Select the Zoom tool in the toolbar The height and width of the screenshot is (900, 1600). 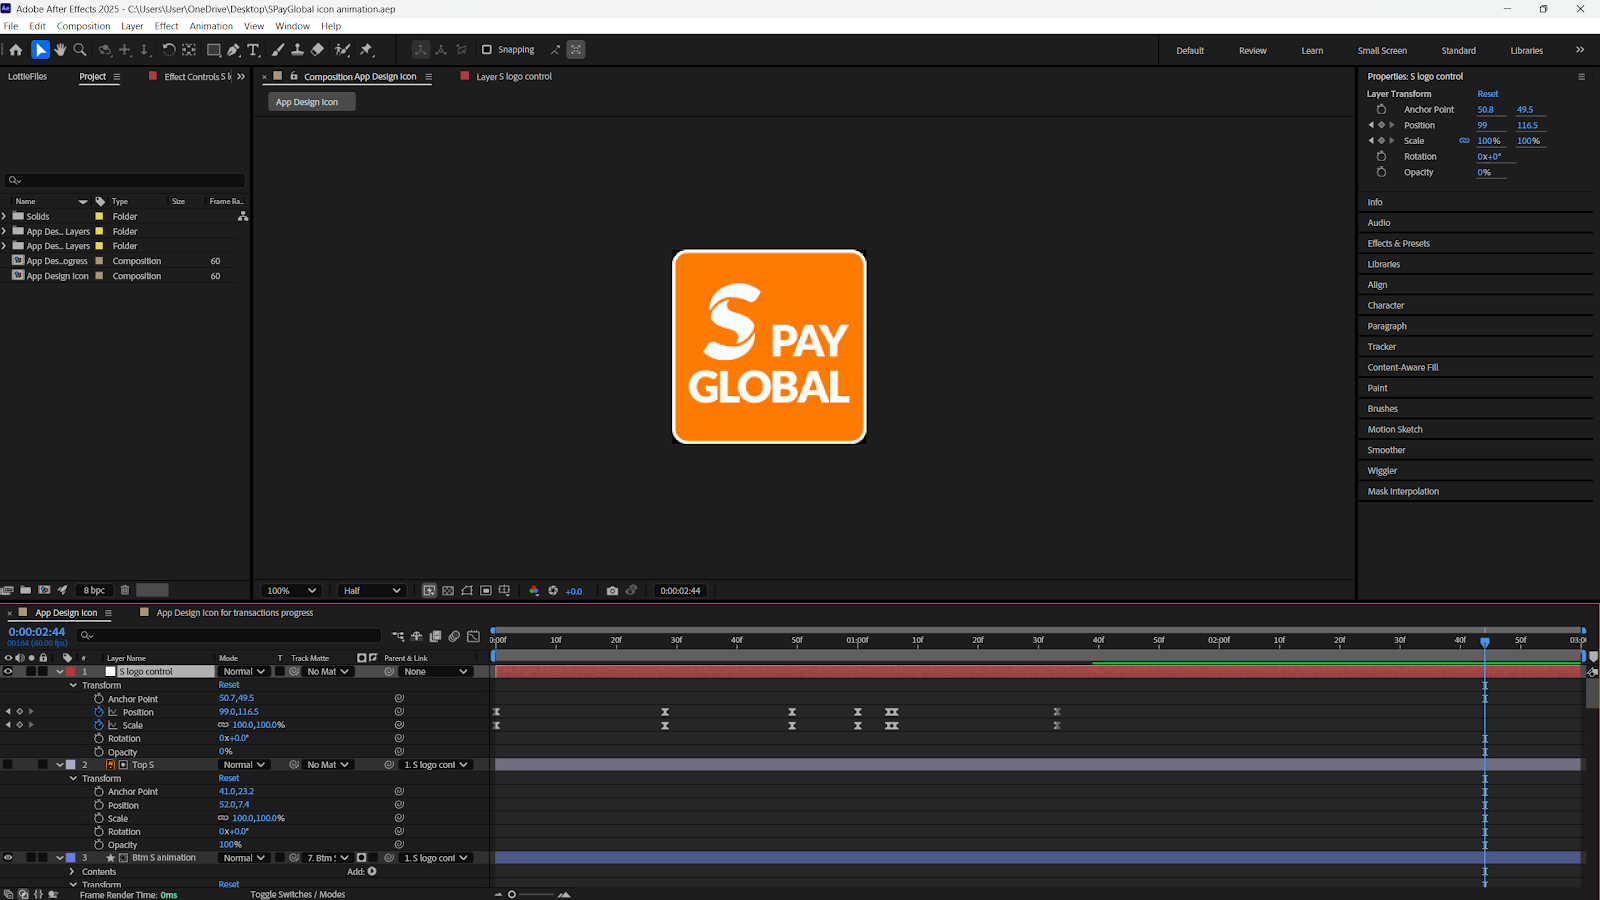pyautogui.click(x=80, y=49)
